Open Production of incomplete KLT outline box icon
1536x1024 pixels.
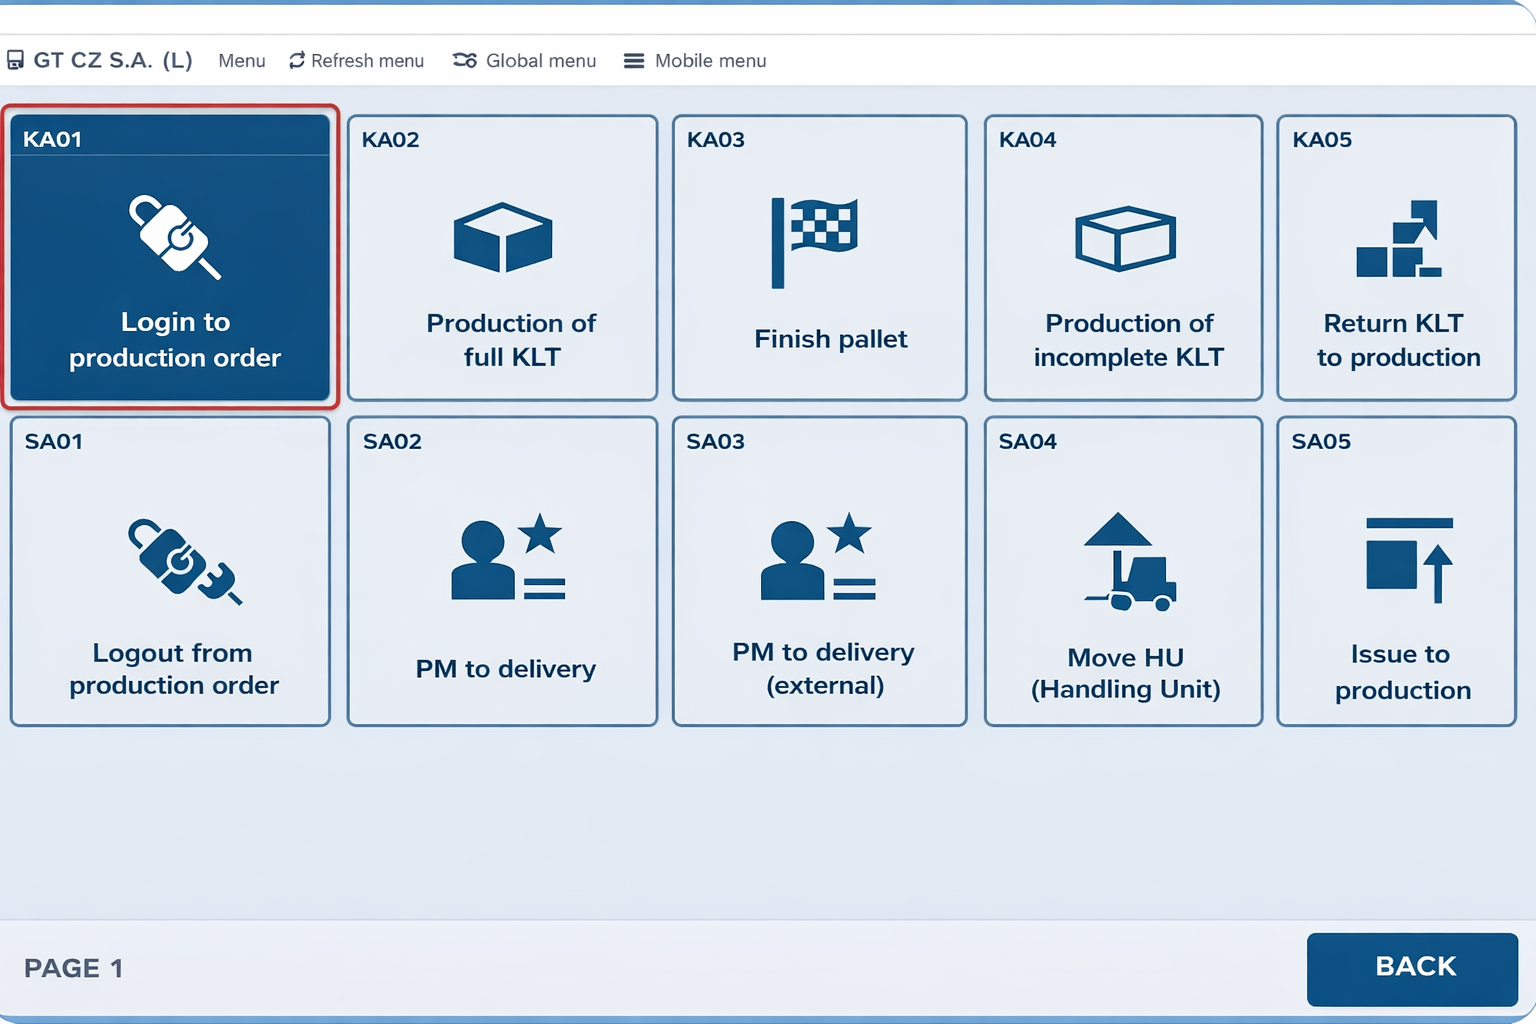click(1125, 239)
